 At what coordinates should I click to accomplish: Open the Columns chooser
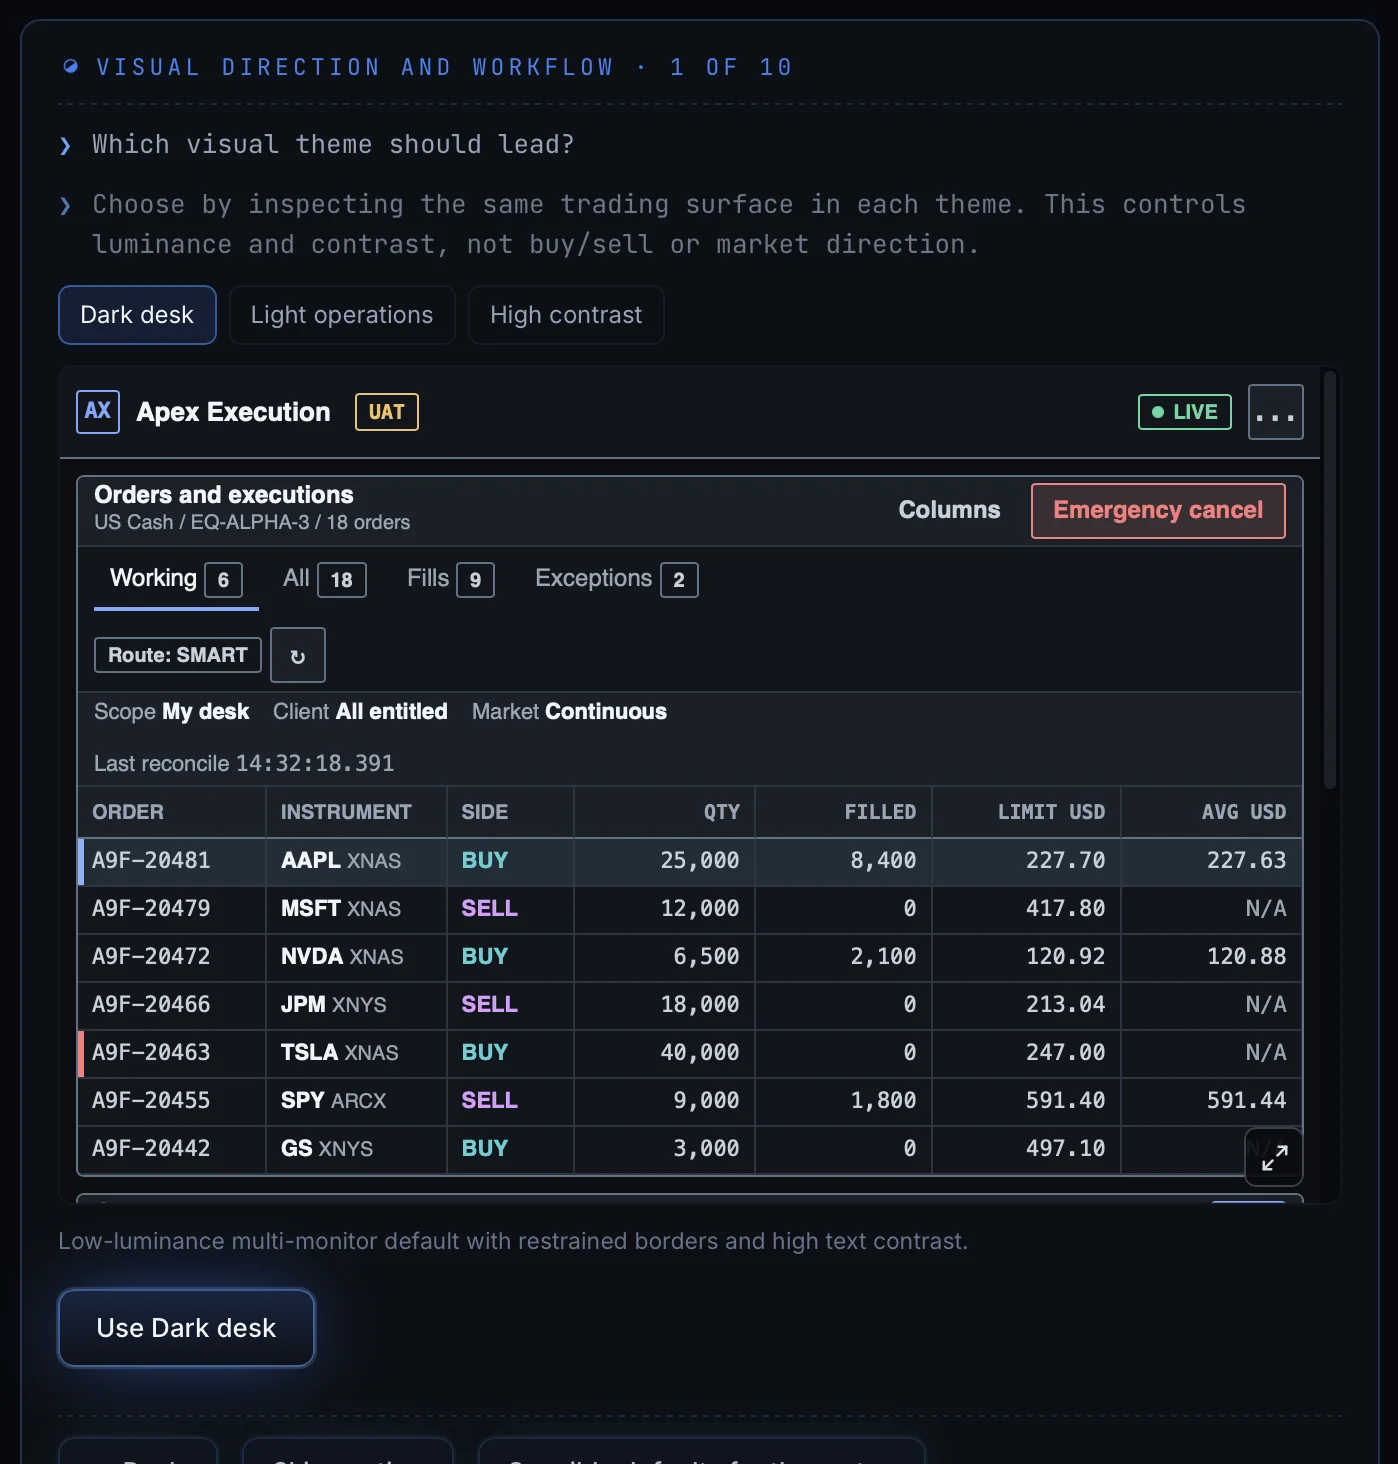949,510
